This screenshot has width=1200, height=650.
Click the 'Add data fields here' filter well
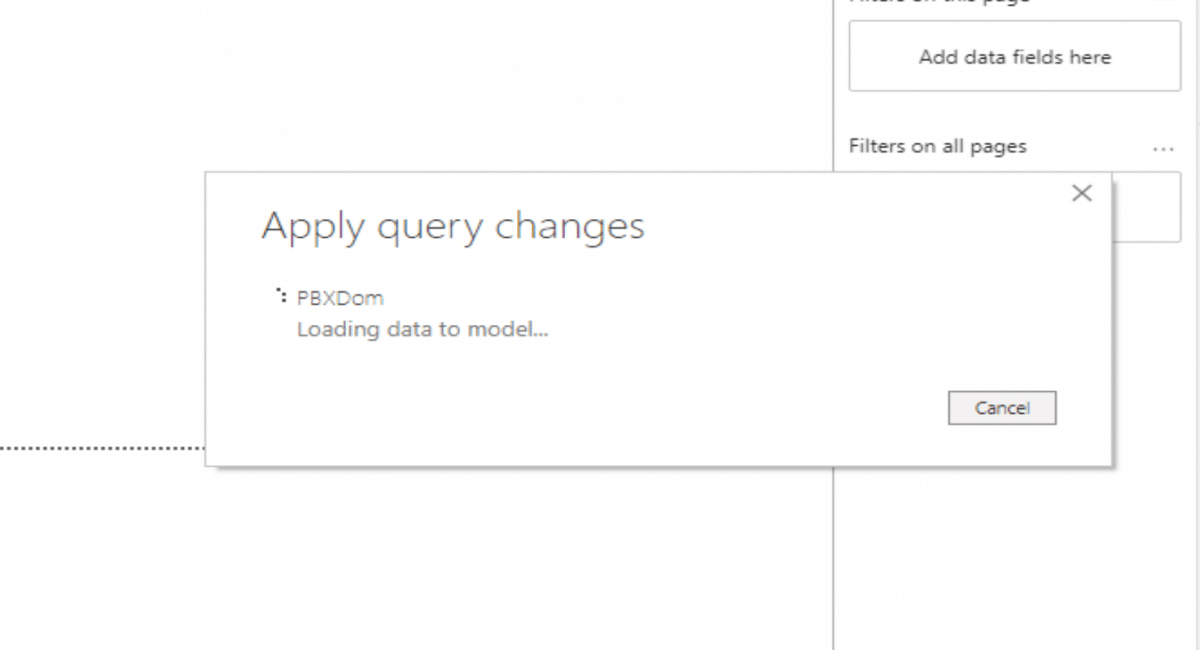[x=1014, y=57]
